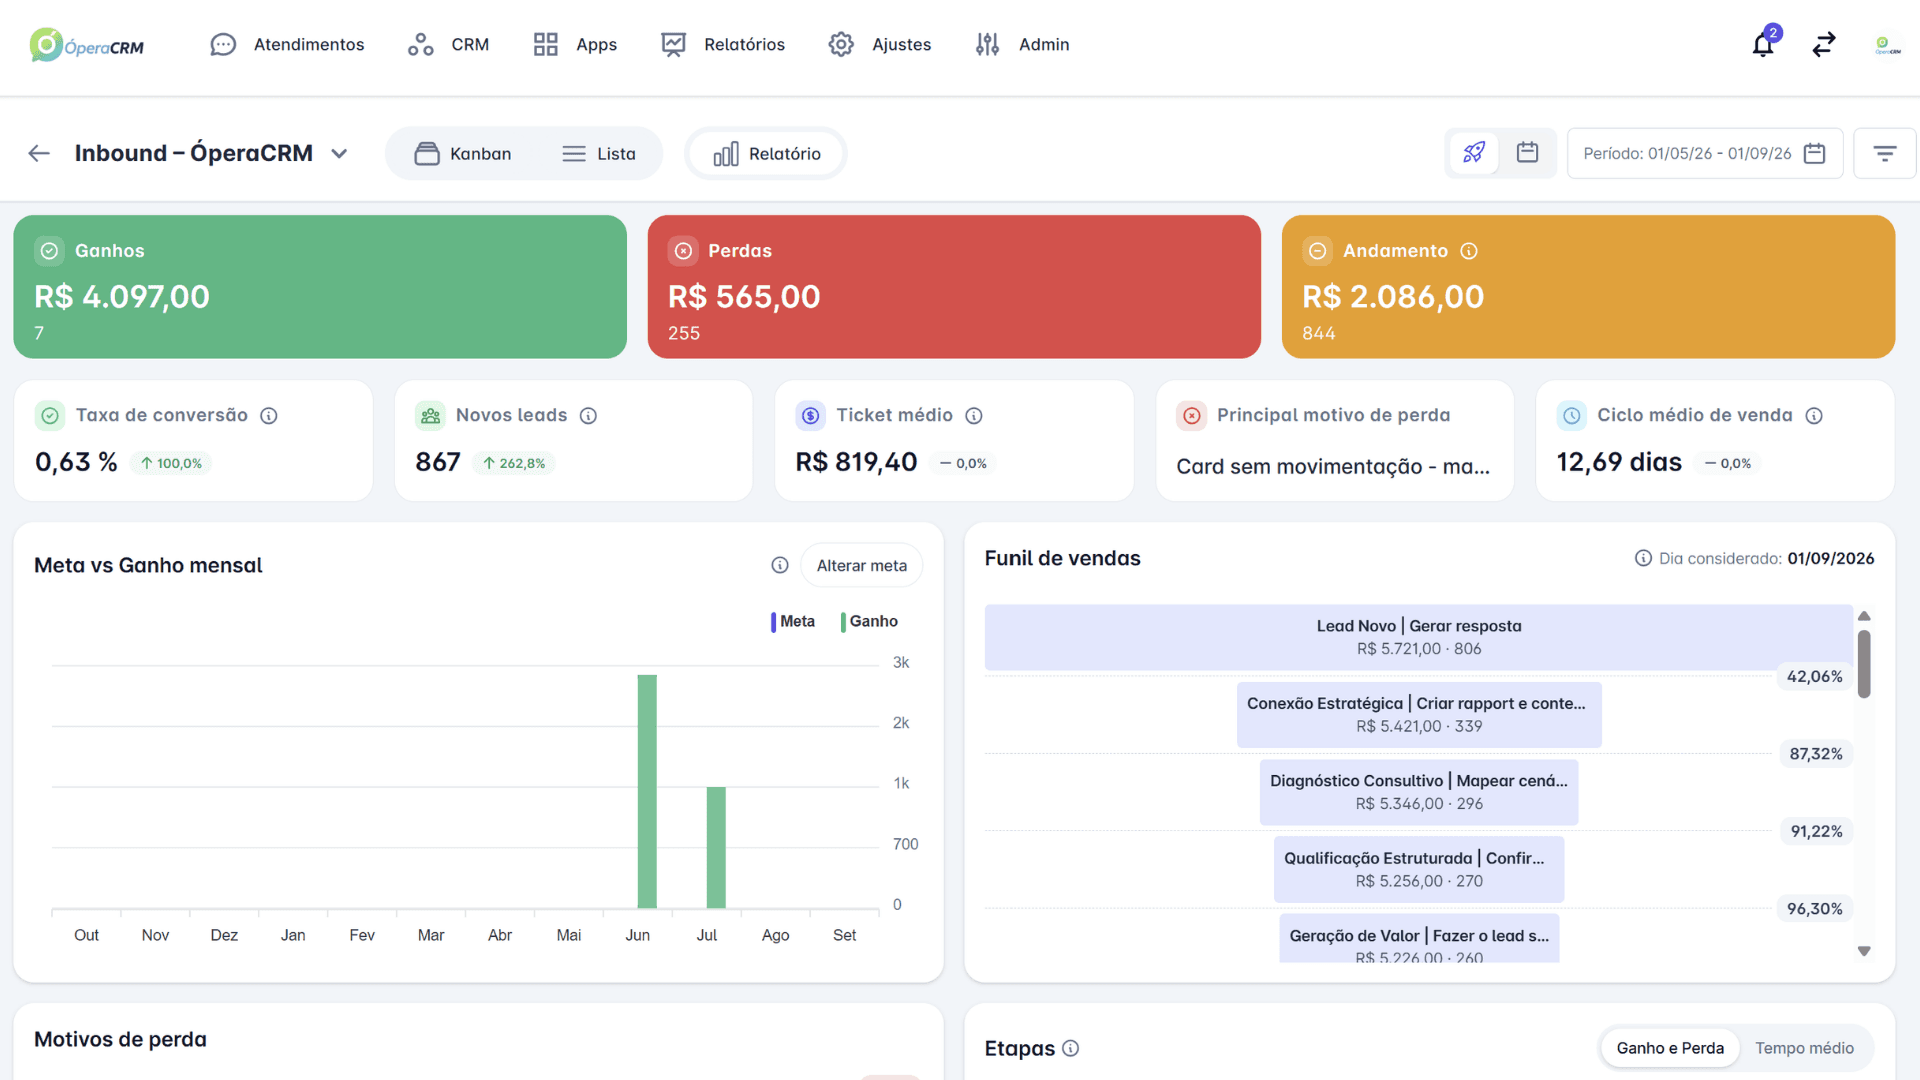Image resolution: width=1920 pixels, height=1080 pixels.
Task: Show info for Taxa de conversão
Action: point(269,416)
